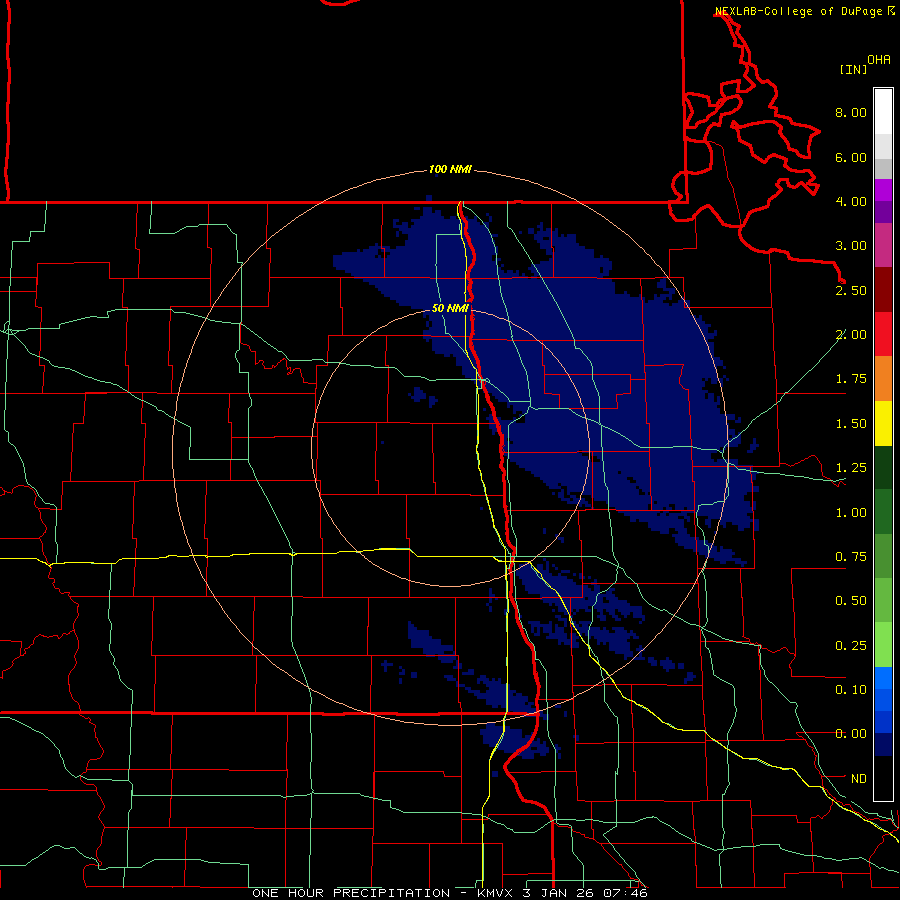The image size is (900, 900).
Task: Click the bright blue legend swatch near 0.10
Action: click(883, 678)
